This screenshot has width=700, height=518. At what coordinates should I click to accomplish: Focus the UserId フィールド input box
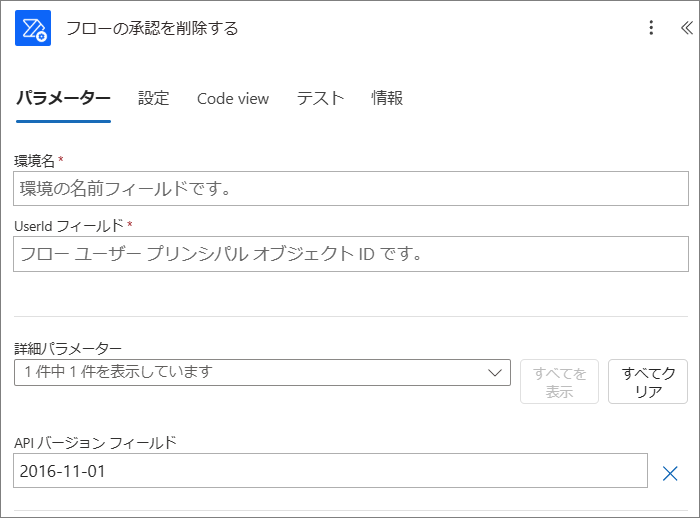coord(351,254)
